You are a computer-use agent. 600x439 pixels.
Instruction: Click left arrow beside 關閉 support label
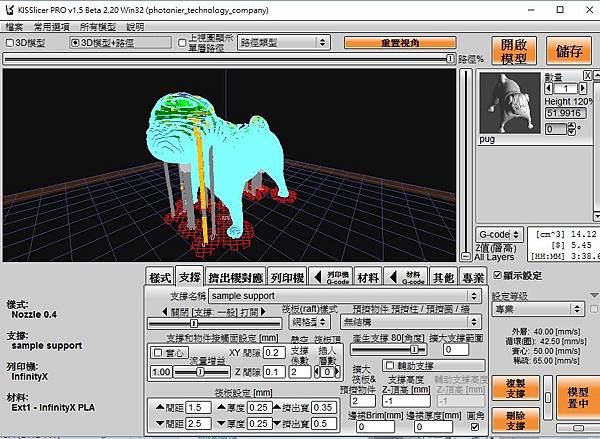coord(165,312)
